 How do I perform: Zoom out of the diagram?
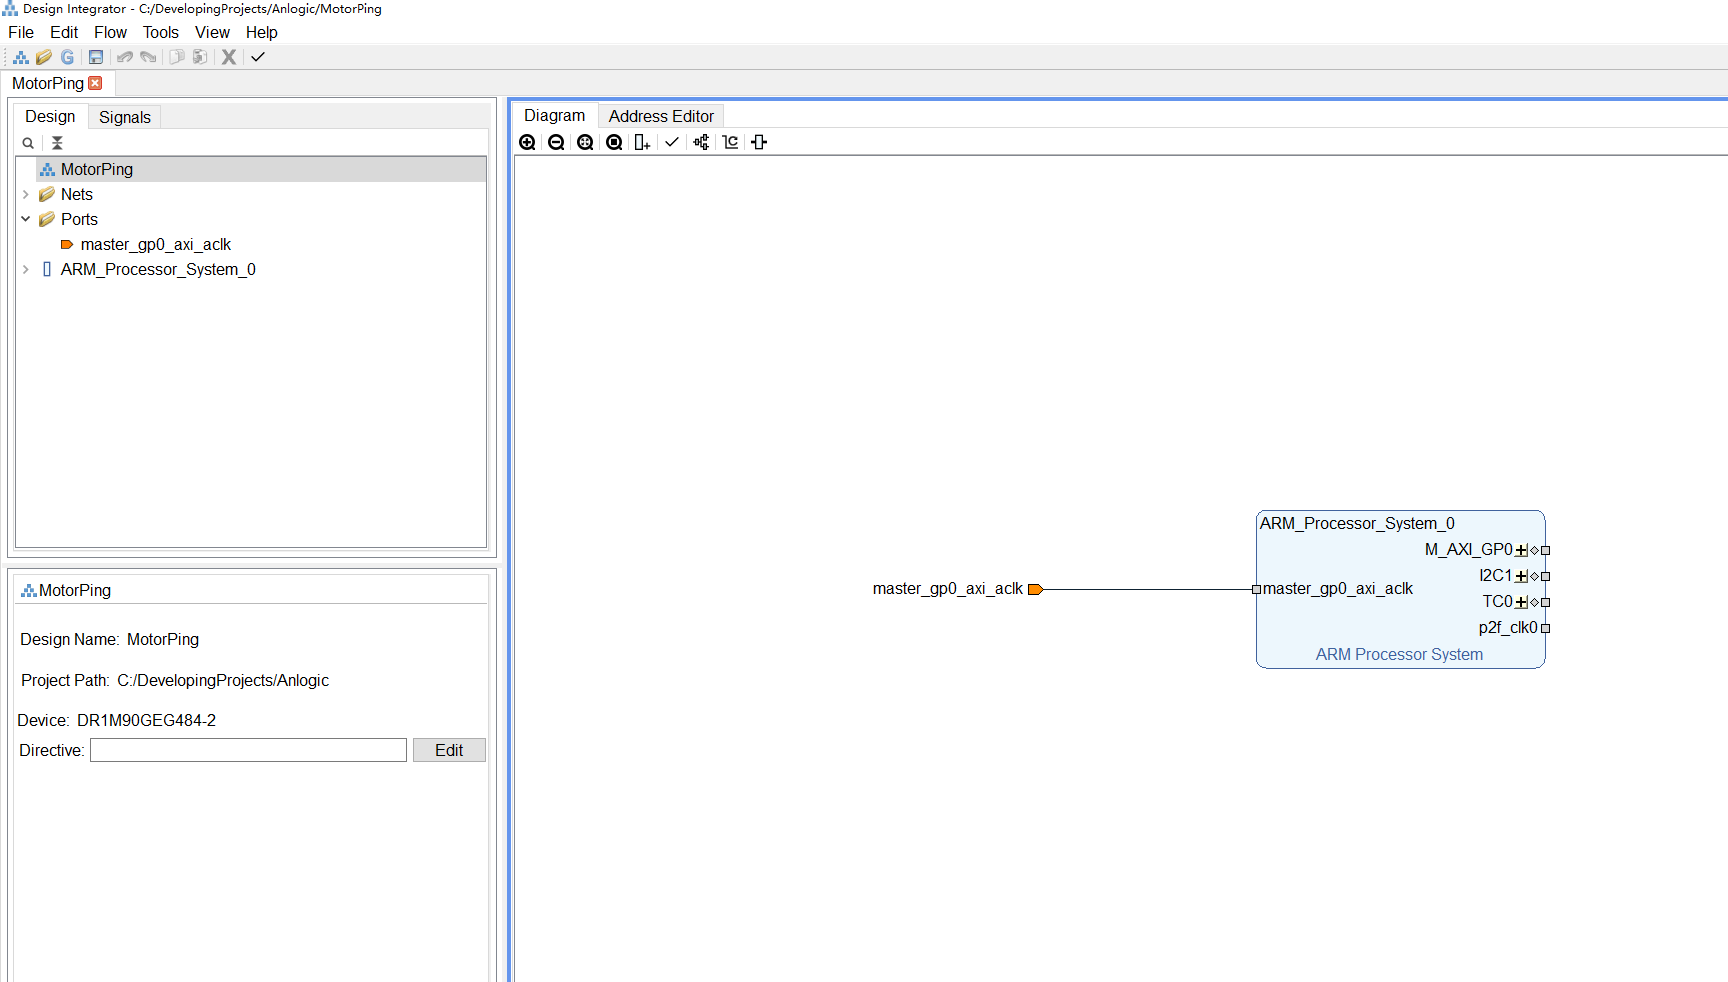point(556,142)
